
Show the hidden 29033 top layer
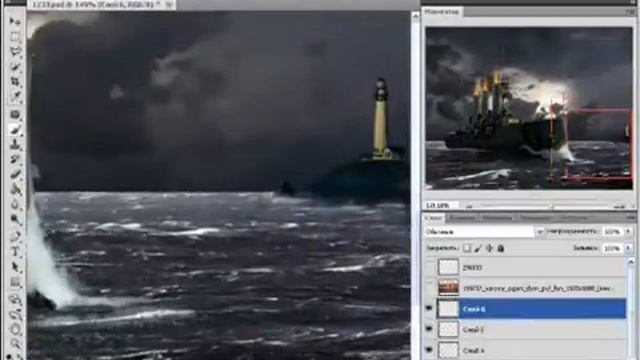pyautogui.click(x=429, y=267)
